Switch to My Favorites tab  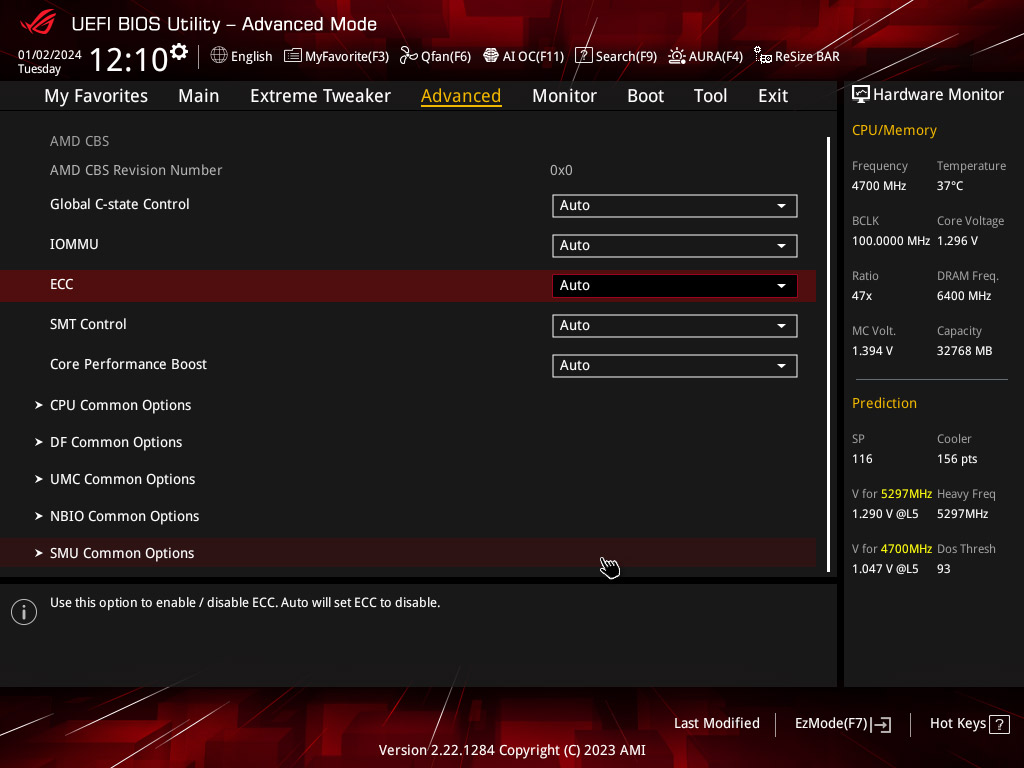[96, 96]
